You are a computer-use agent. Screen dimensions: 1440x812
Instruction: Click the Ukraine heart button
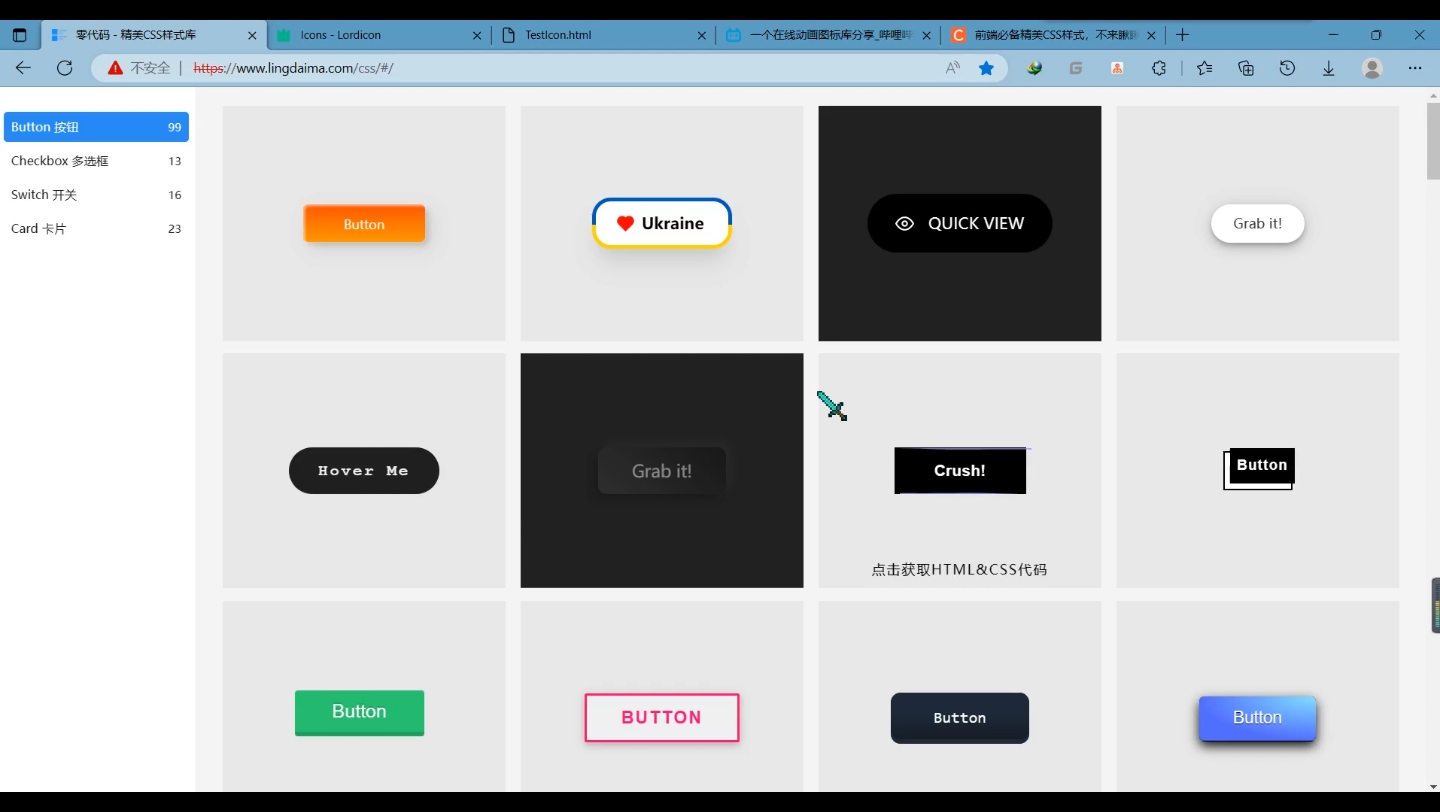[x=662, y=223]
